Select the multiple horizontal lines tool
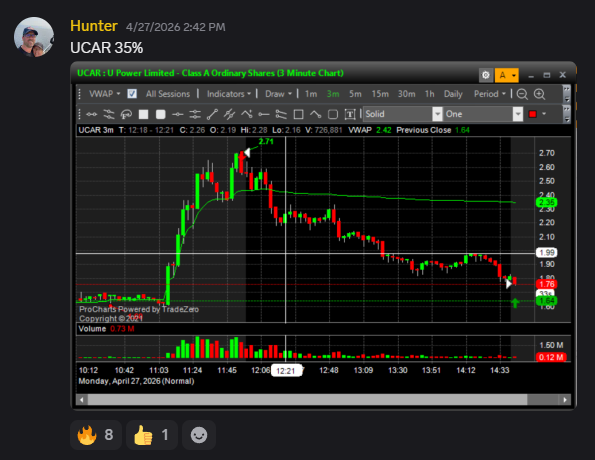595x460 pixels. coord(195,114)
